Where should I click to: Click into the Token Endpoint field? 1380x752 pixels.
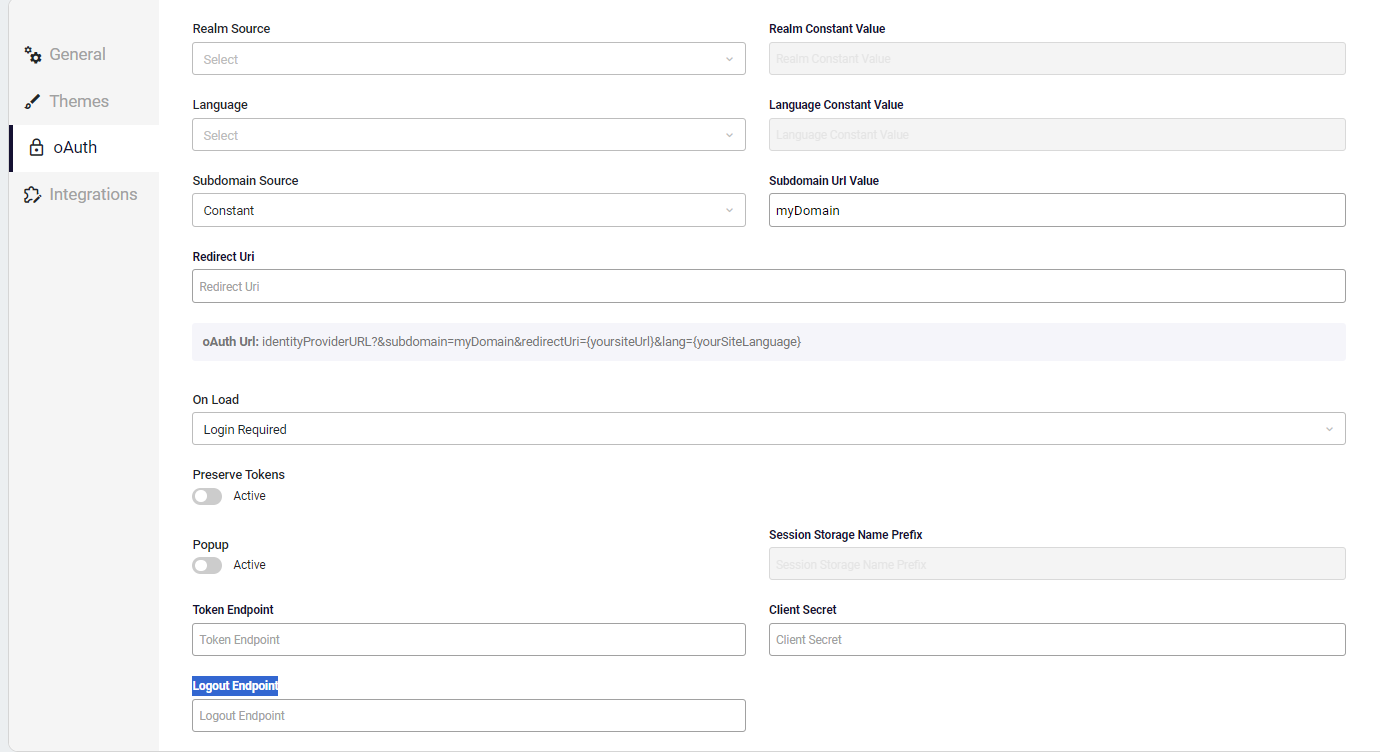(468, 640)
